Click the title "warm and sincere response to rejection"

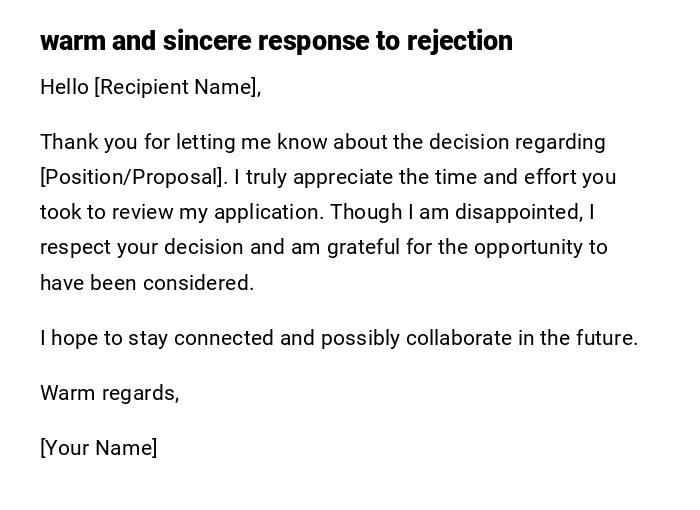[276, 41]
